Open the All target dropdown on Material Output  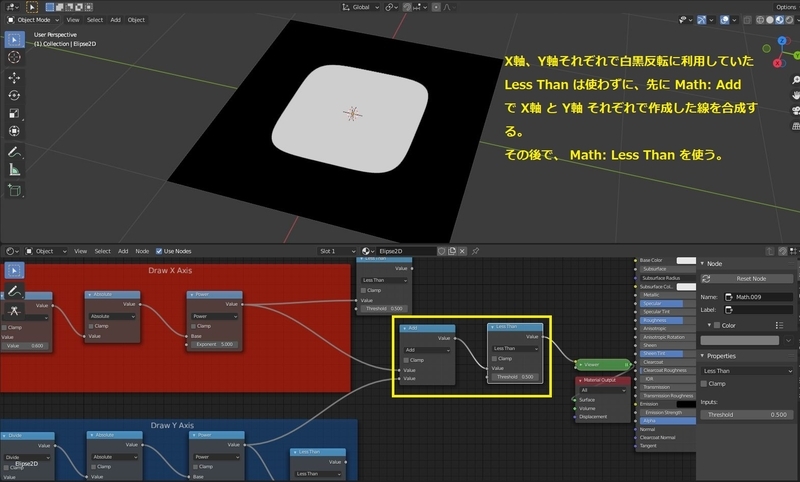(x=603, y=390)
